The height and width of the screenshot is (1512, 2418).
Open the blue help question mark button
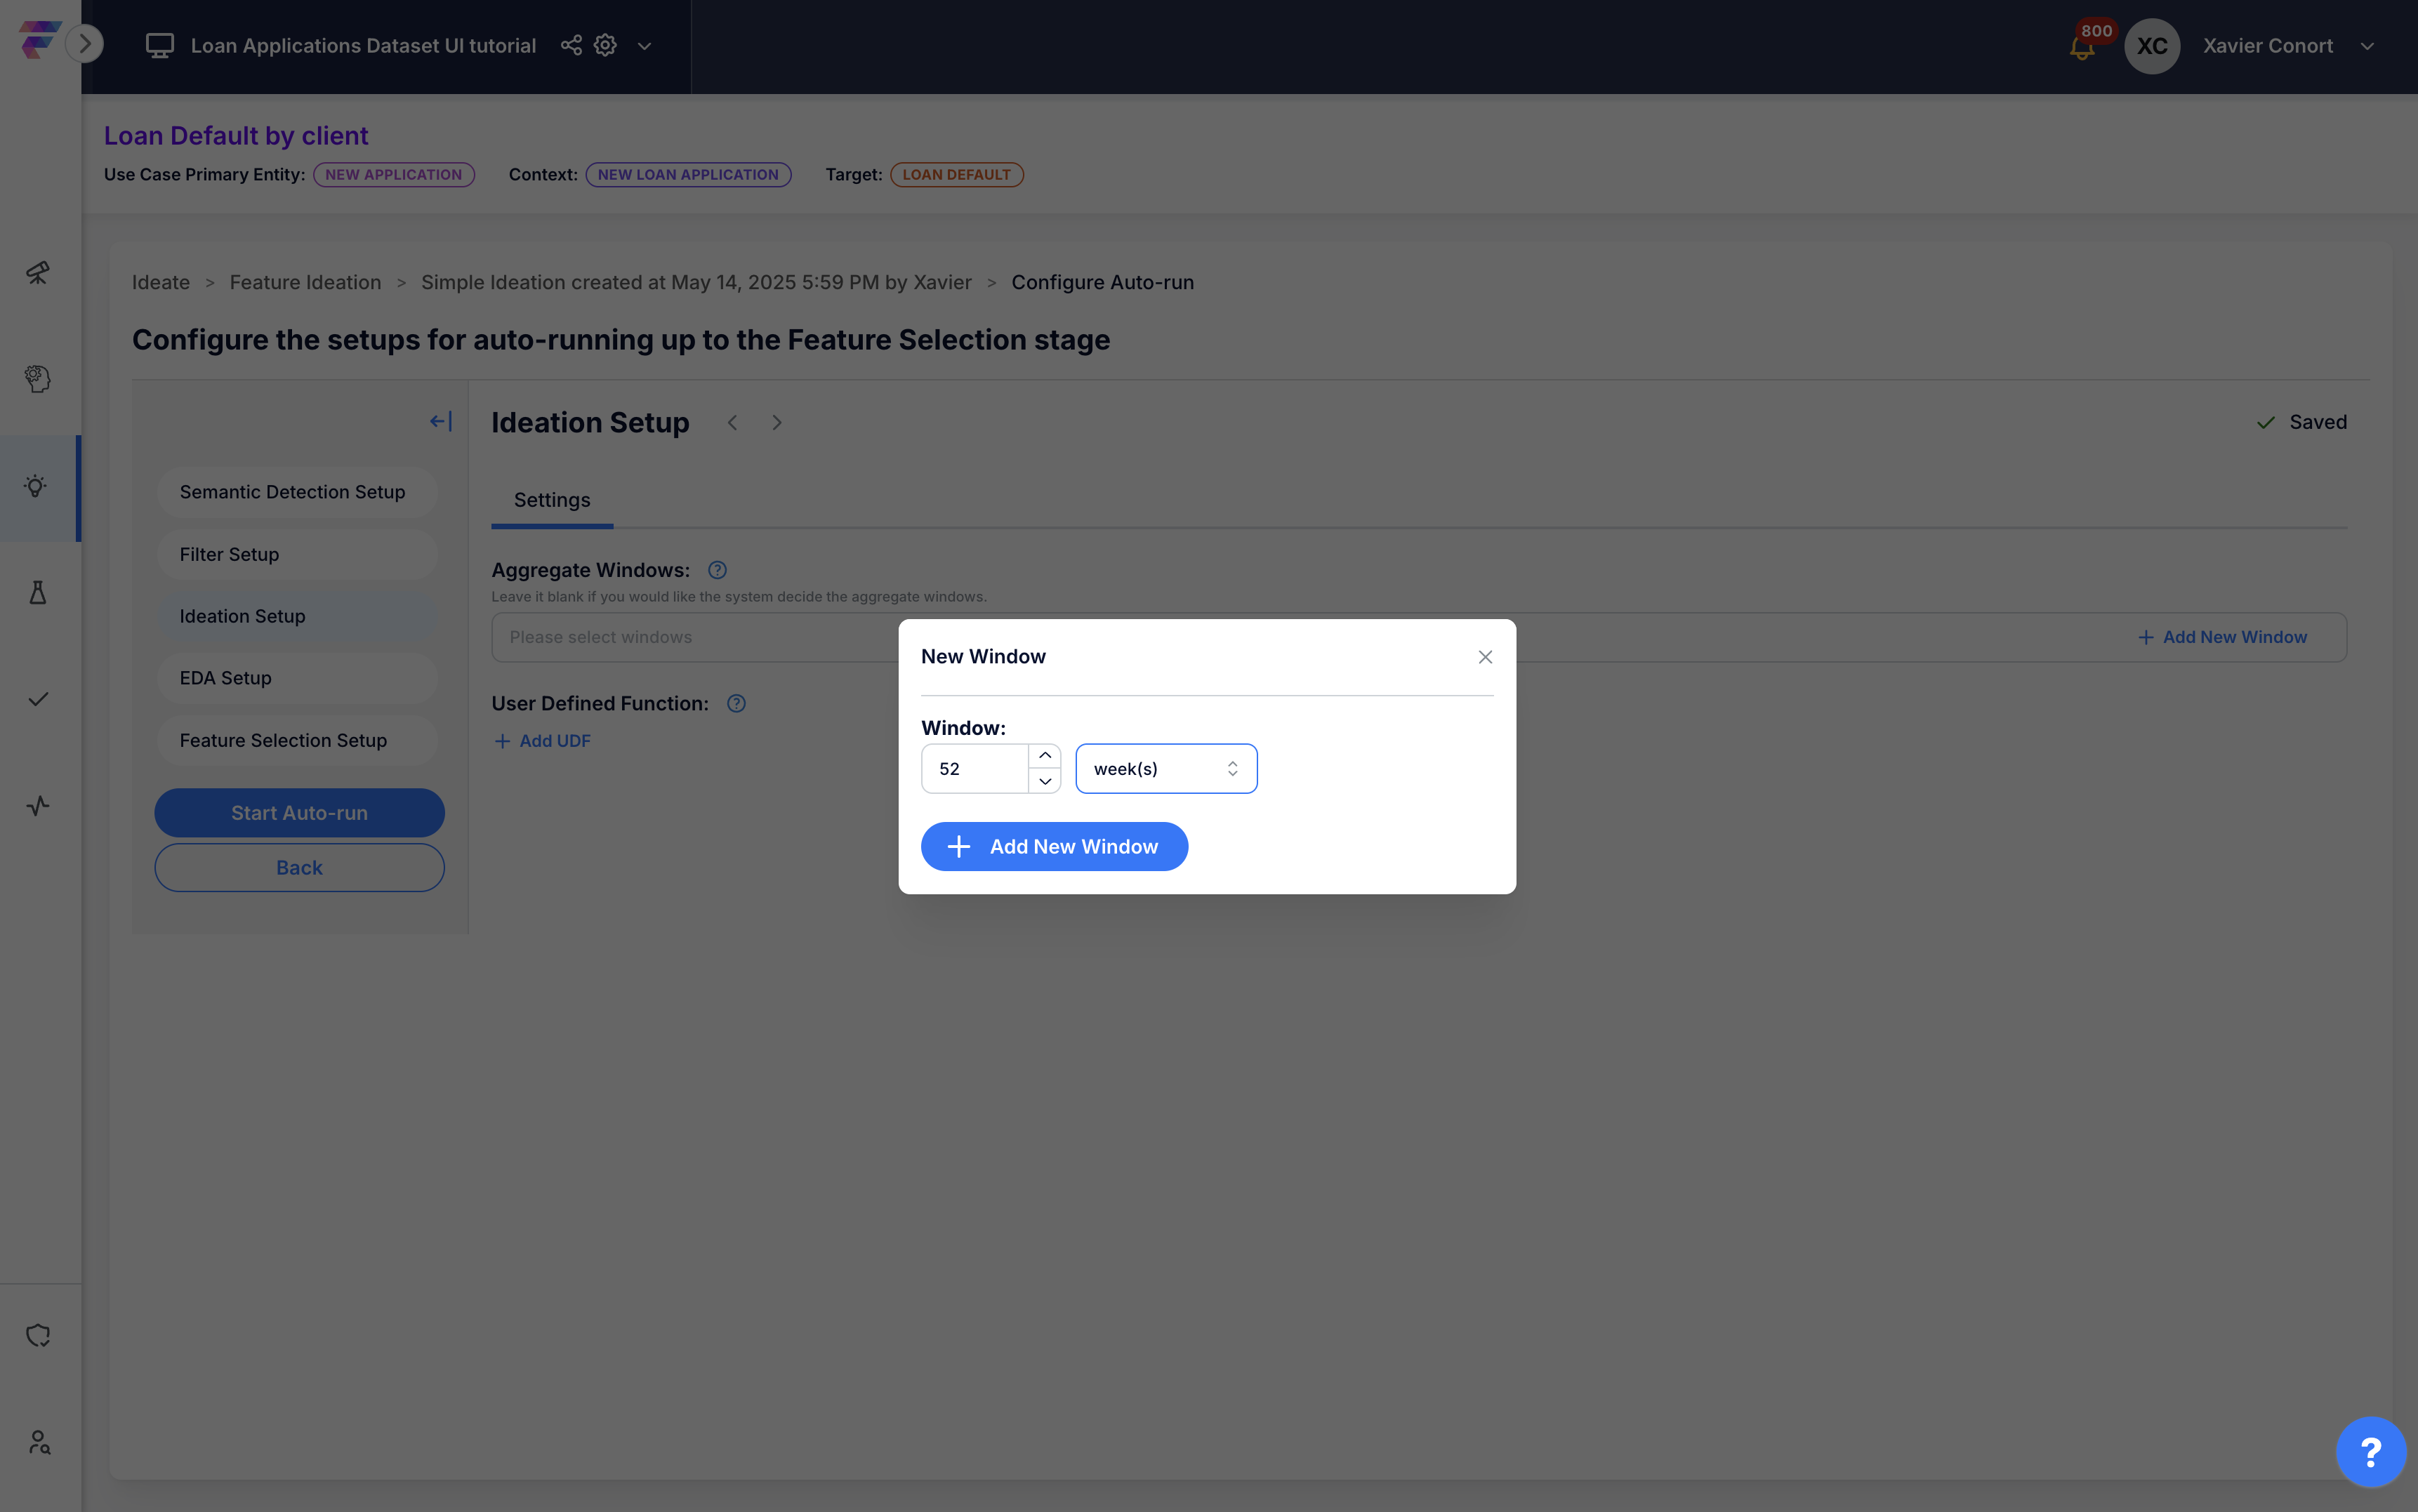[2370, 1452]
